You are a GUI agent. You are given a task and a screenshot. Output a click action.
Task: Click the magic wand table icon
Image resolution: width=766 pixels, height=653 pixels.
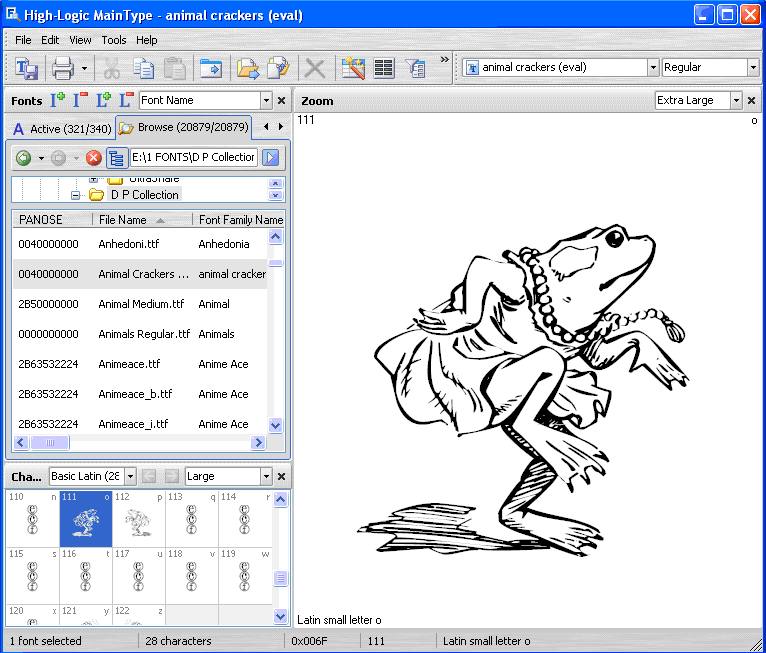(354, 68)
